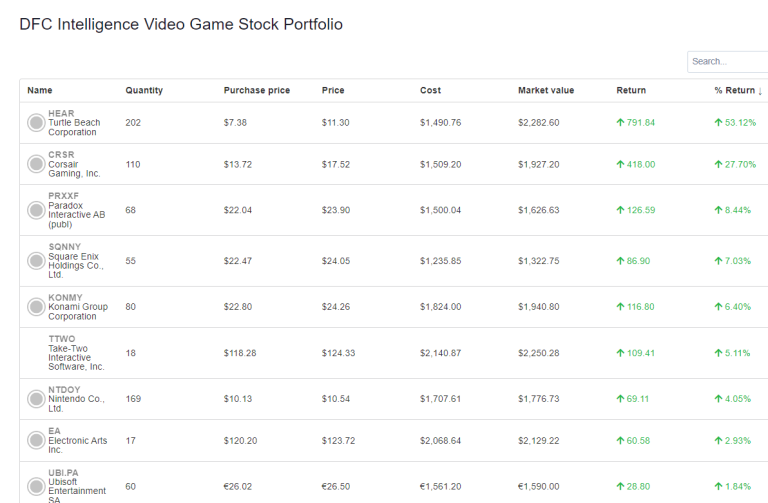The height and width of the screenshot is (503, 768).
Task: Open the NTDOY ticker symbol link
Action: coord(65,390)
